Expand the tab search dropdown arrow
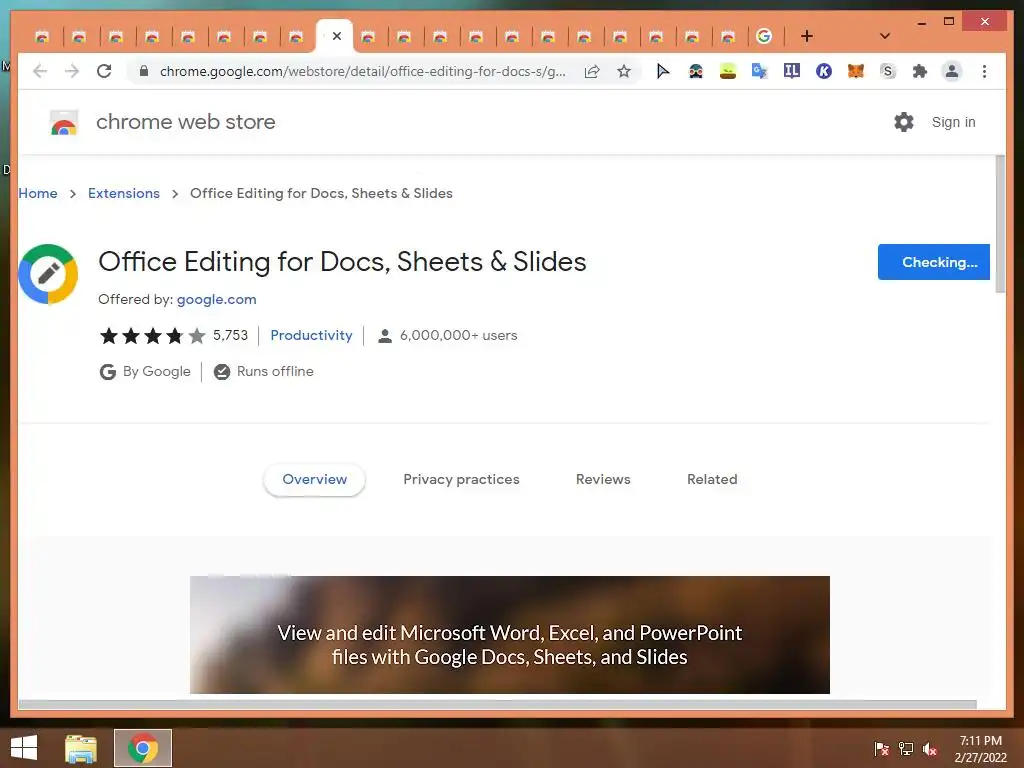This screenshot has height=768, width=1024. point(885,36)
